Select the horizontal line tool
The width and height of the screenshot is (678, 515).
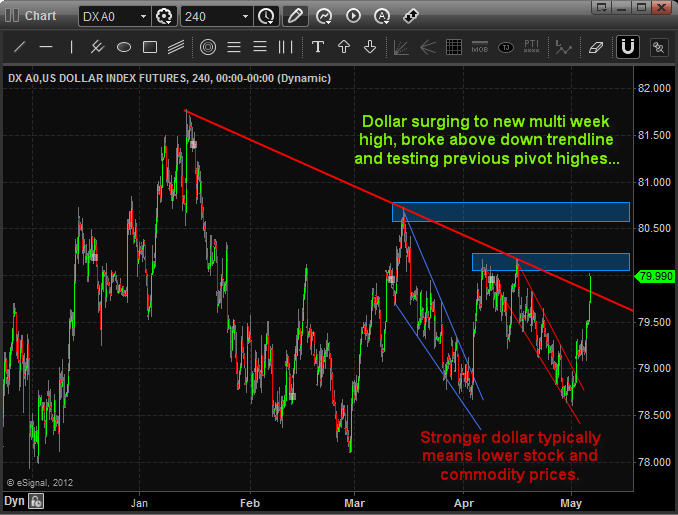coord(45,47)
